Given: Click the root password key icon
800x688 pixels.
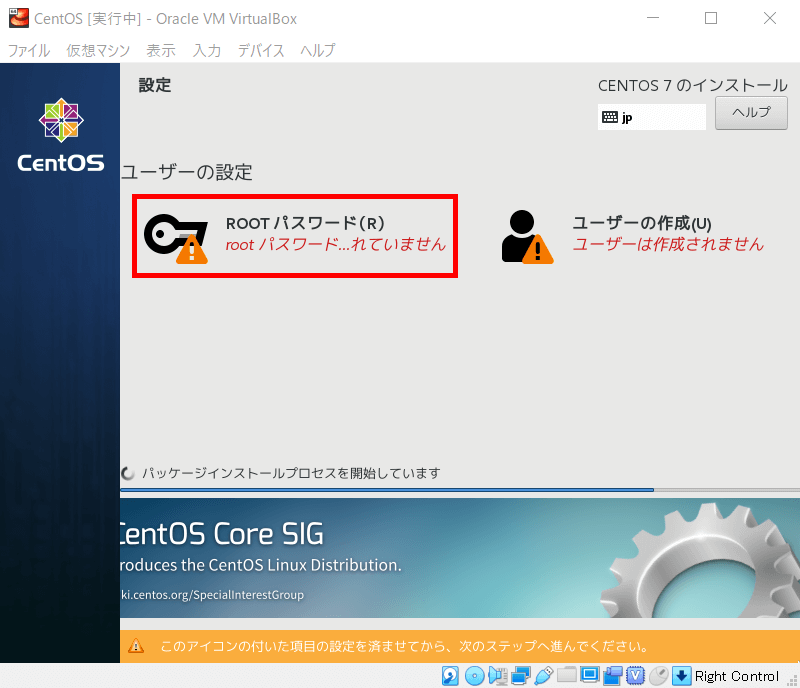Looking at the screenshot, I should [176, 238].
